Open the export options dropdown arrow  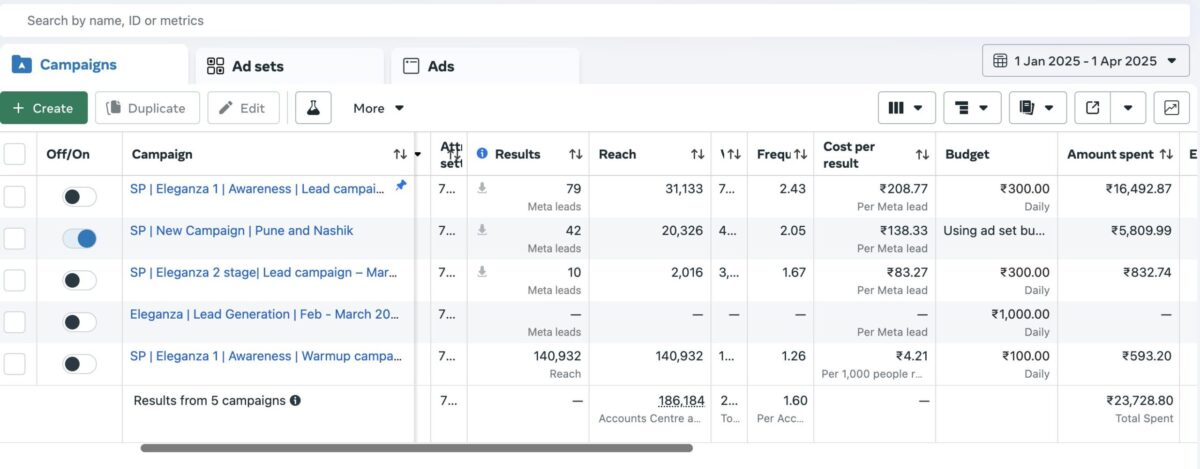[x=1128, y=108]
